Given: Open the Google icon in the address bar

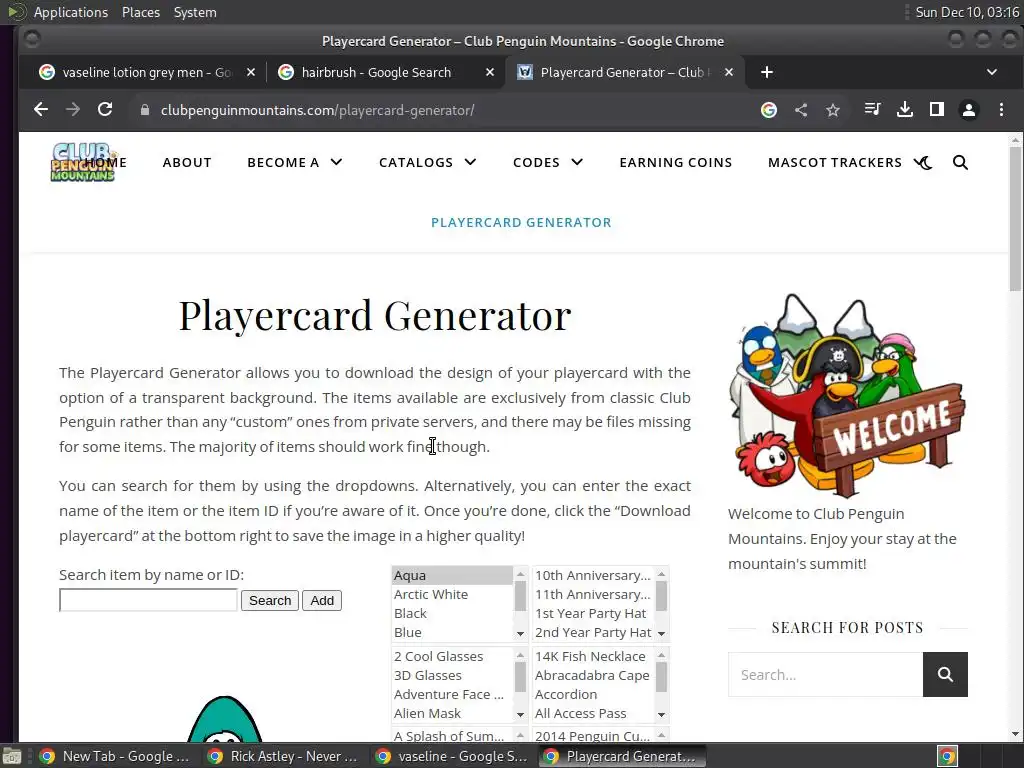Looking at the screenshot, I should (x=769, y=110).
